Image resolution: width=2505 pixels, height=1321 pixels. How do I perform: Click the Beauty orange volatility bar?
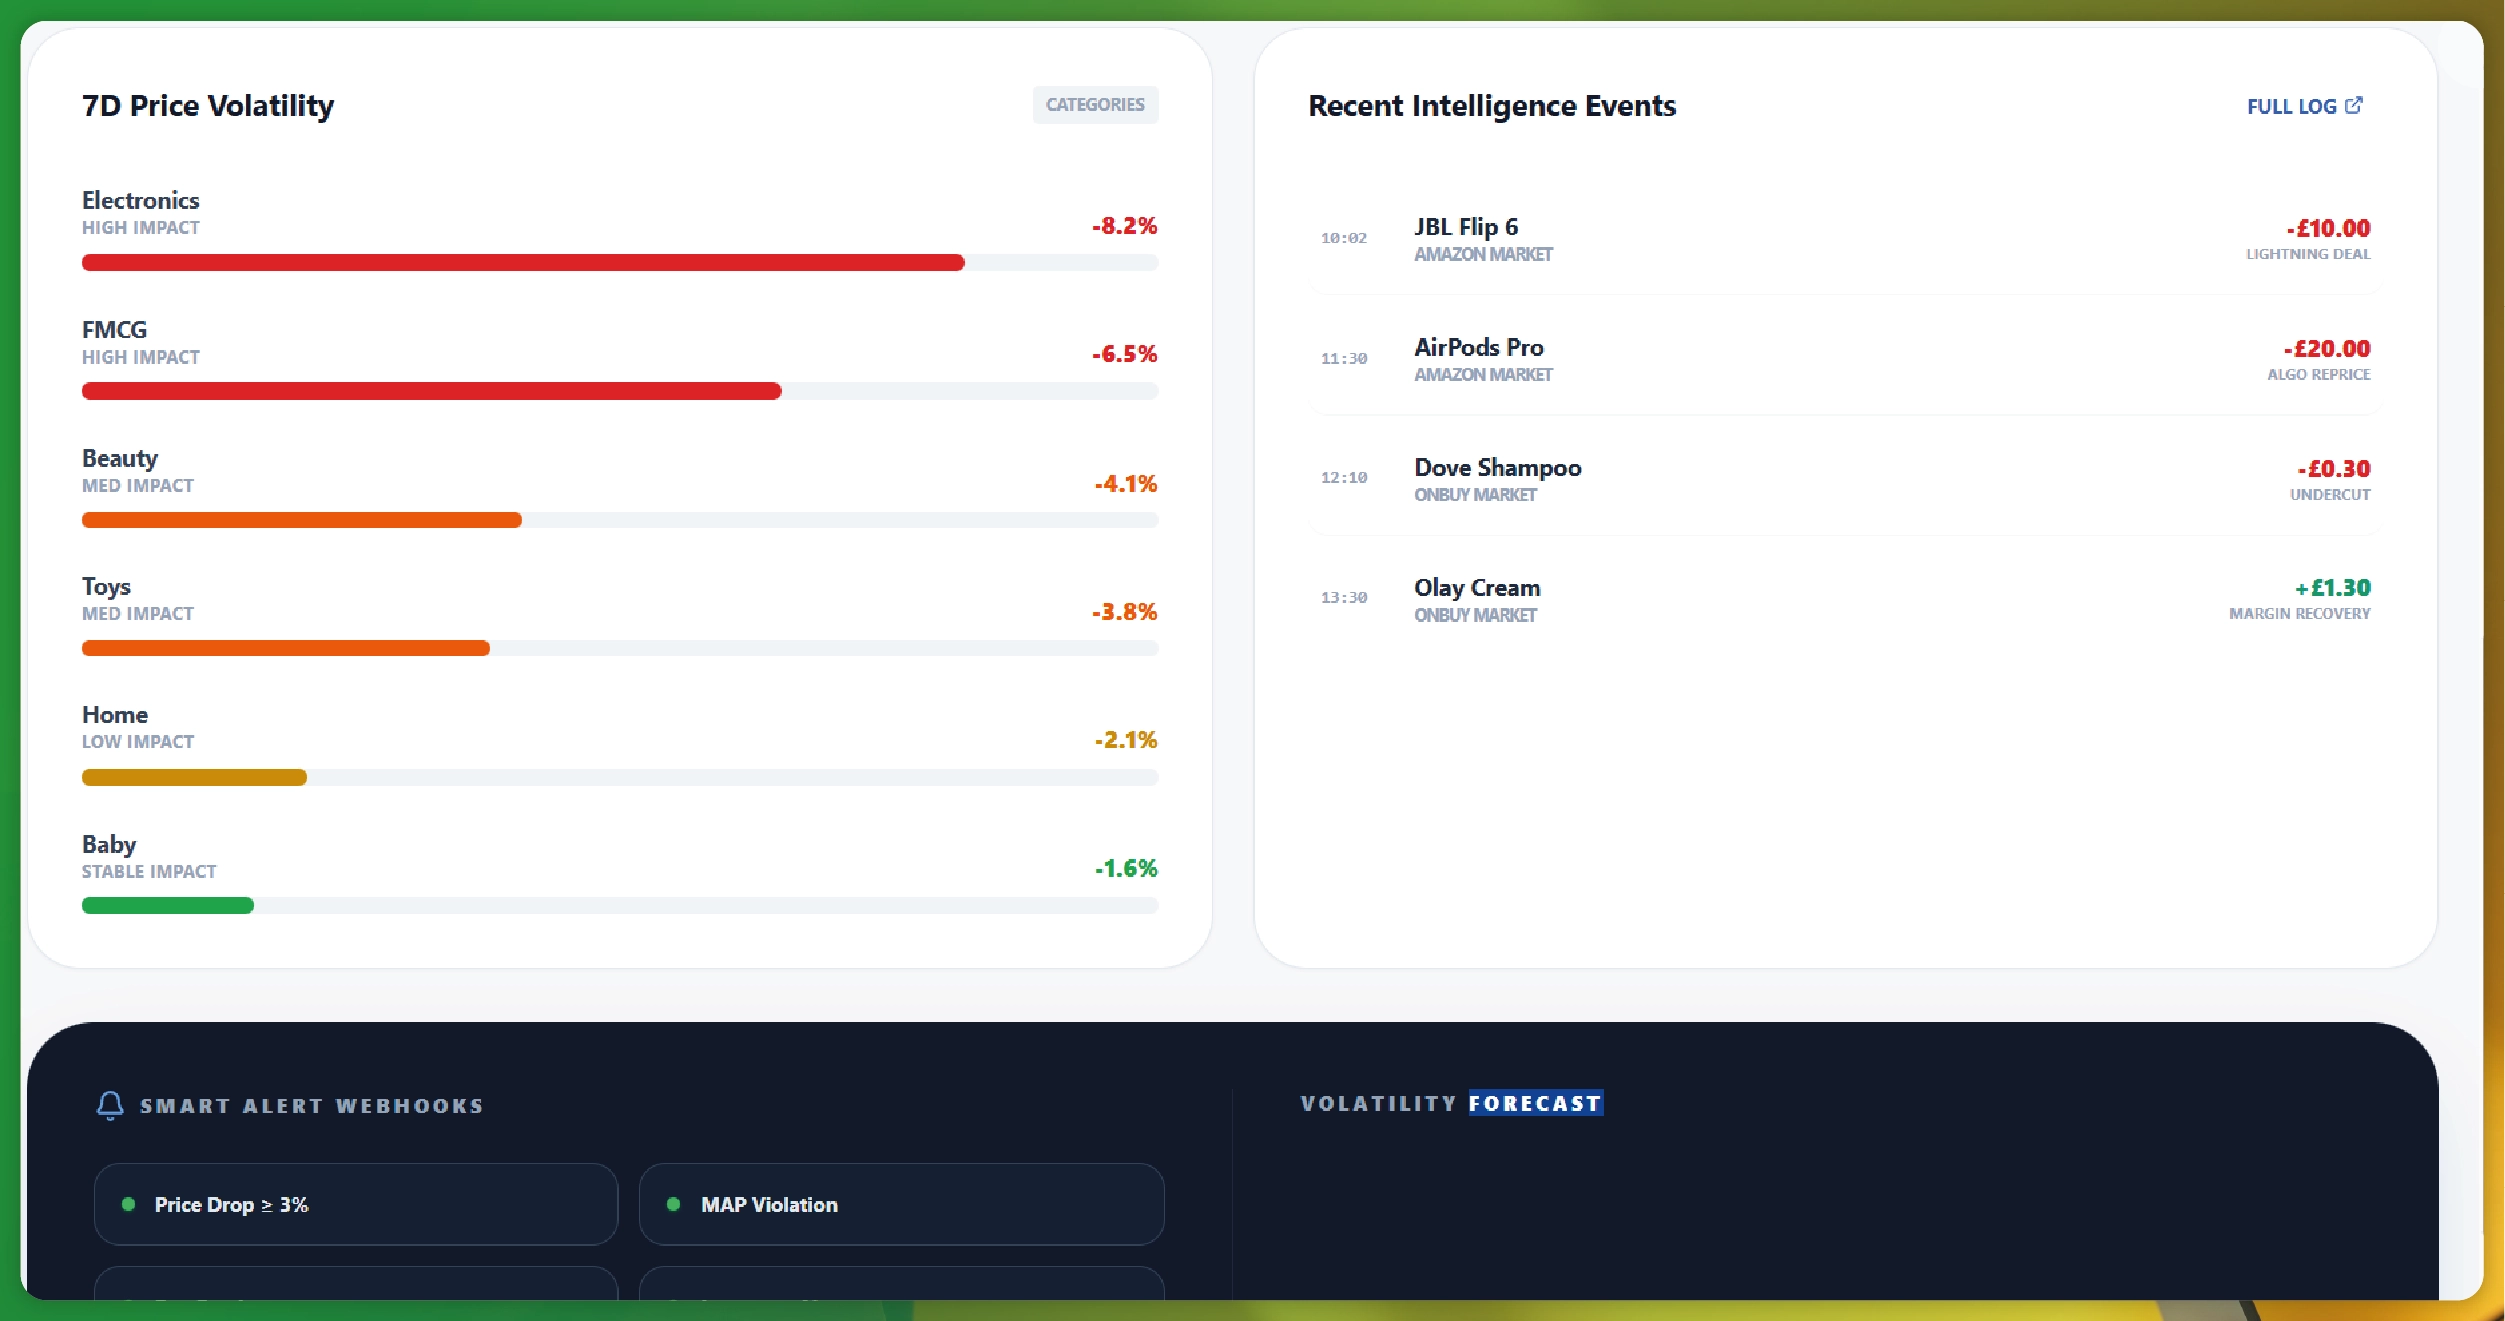[x=301, y=520]
